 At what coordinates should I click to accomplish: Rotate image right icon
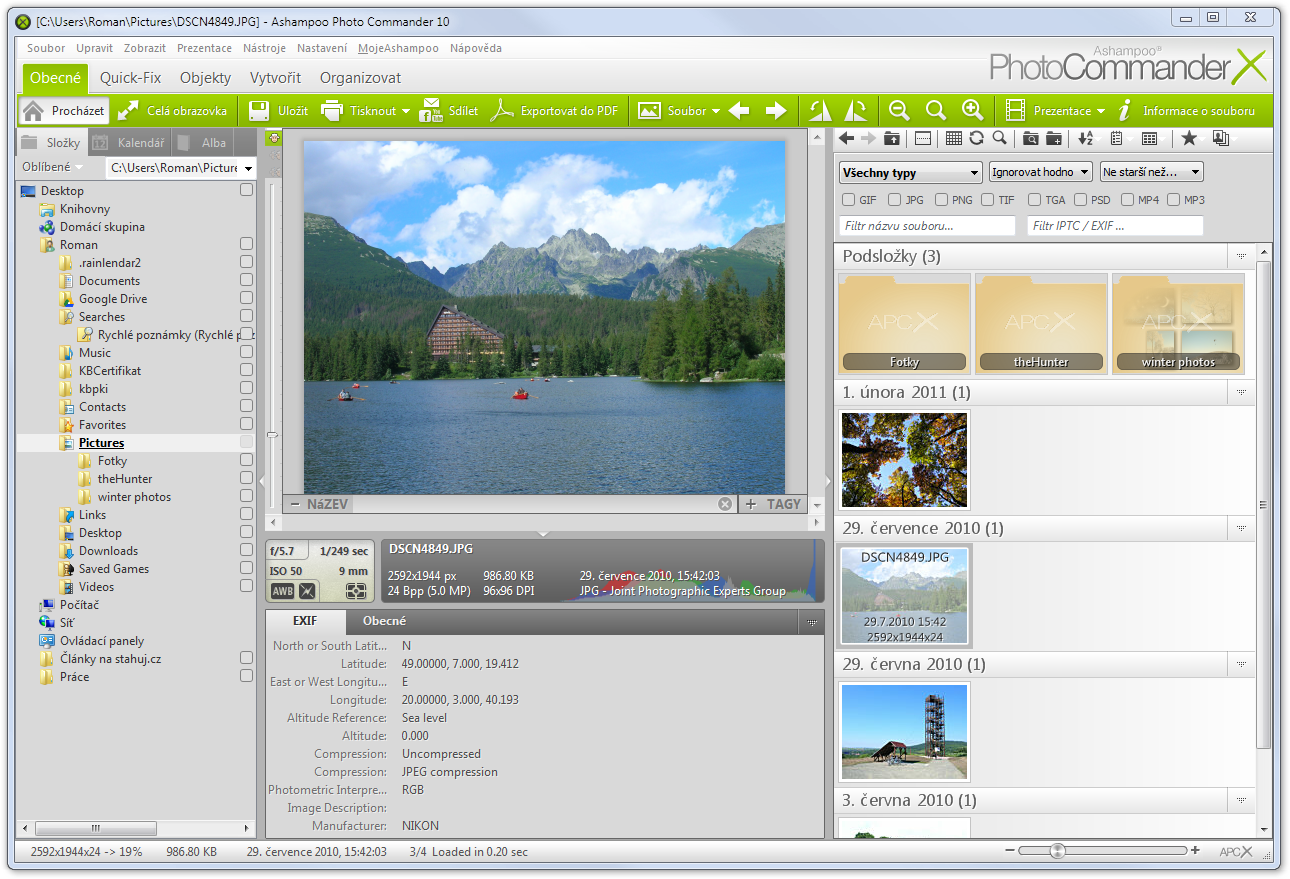point(856,111)
